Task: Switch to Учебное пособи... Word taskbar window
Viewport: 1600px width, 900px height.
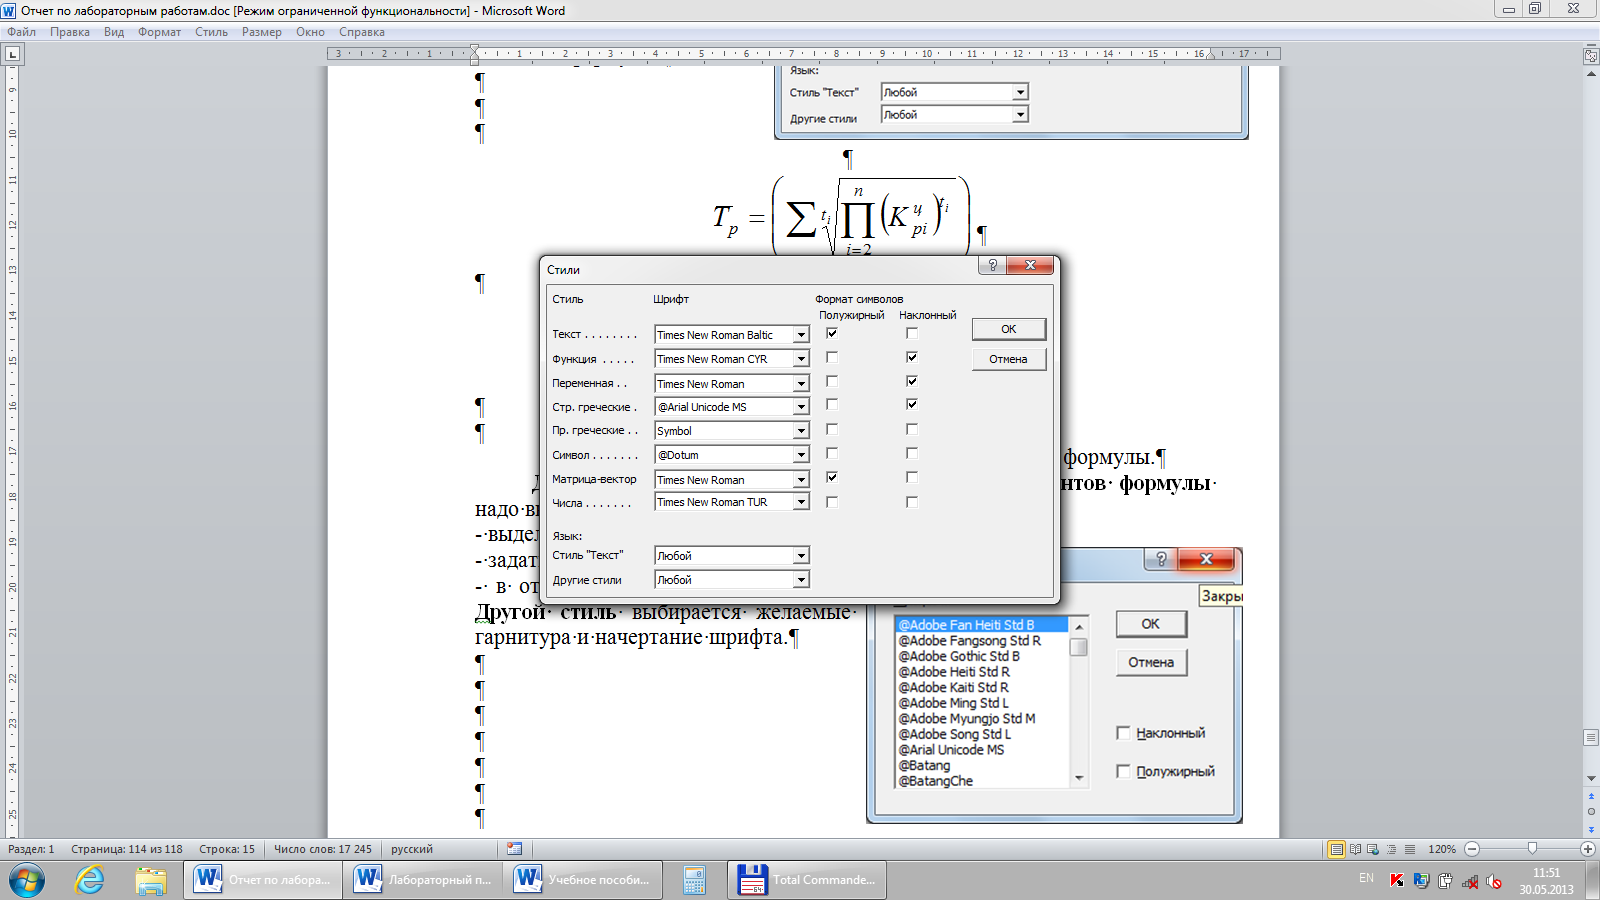Action: (x=582, y=880)
